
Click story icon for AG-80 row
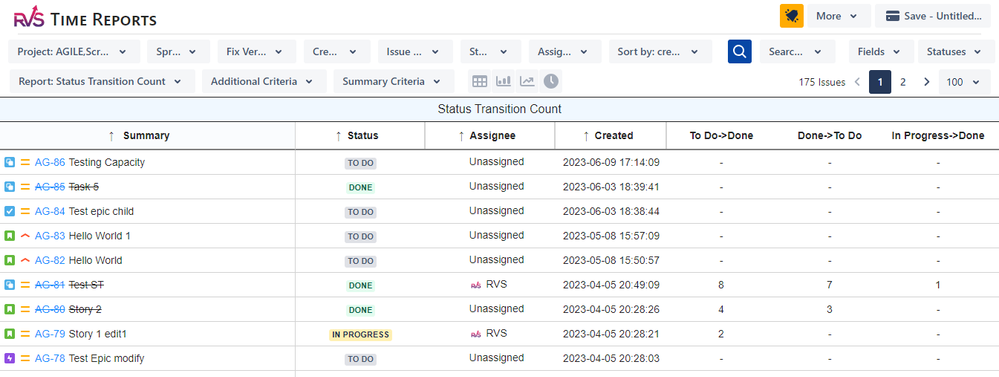click(x=10, y=309)
